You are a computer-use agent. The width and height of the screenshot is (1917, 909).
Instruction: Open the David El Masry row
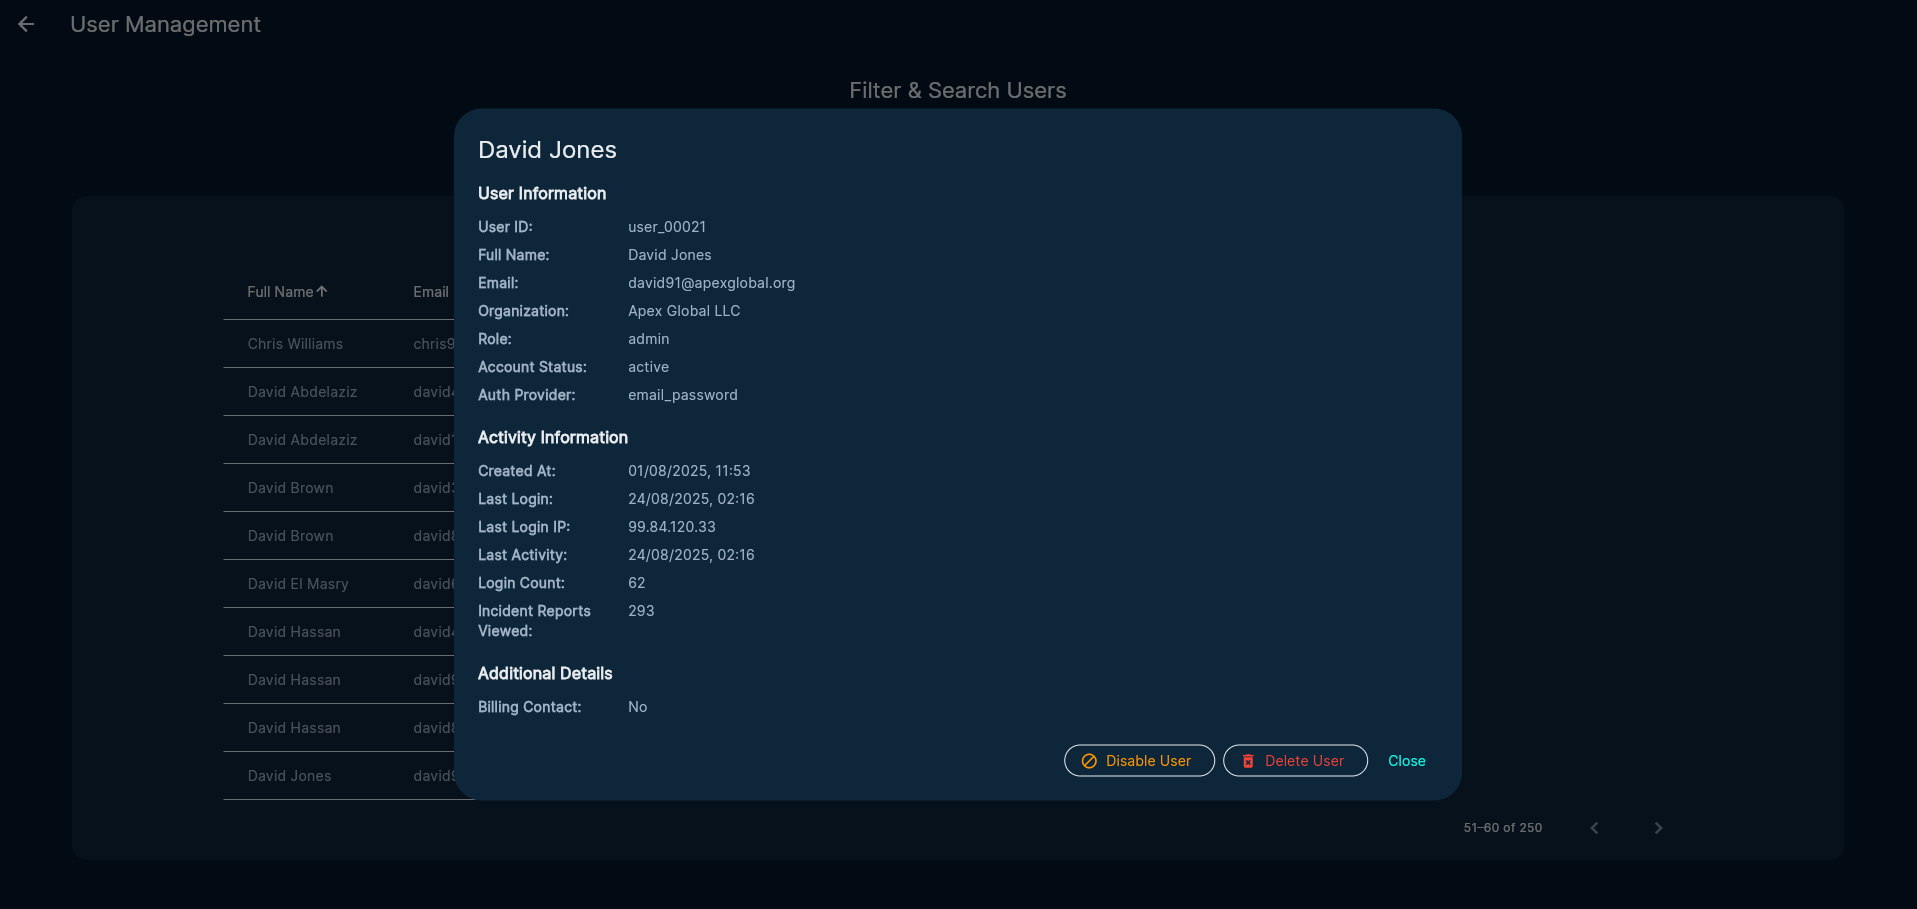coord(339,584)
